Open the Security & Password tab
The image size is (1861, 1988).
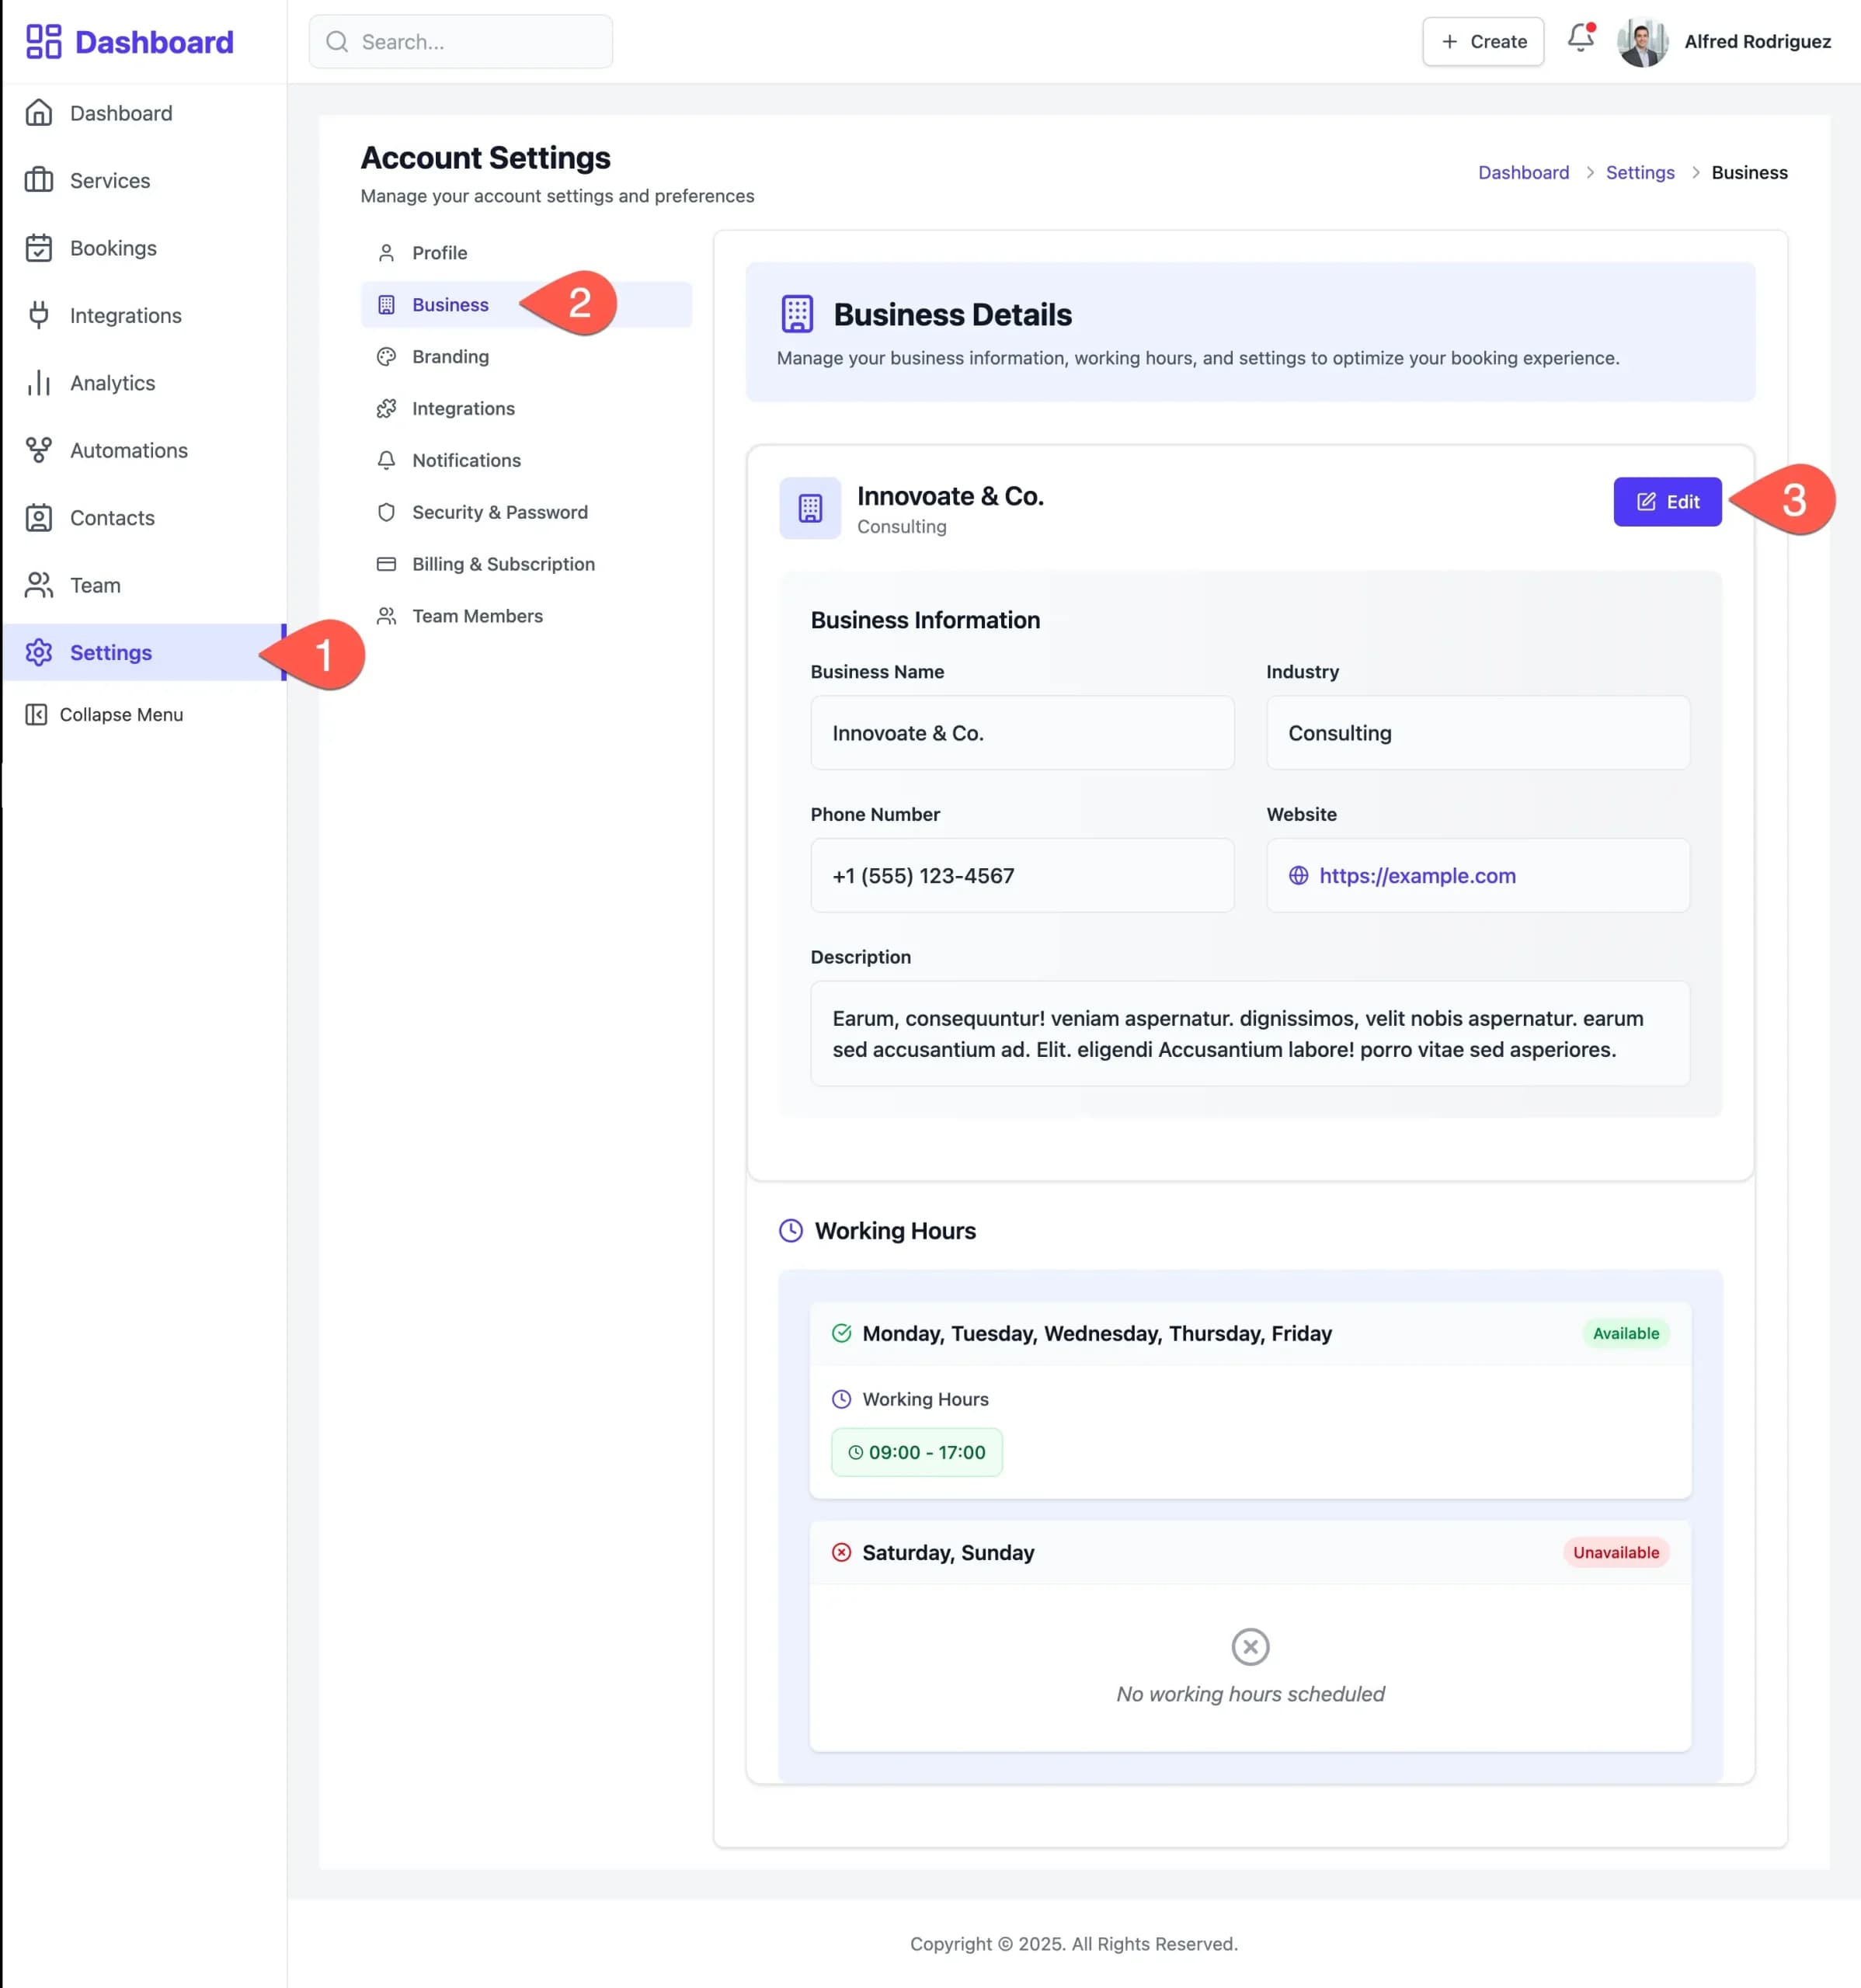tap(499, 512)
